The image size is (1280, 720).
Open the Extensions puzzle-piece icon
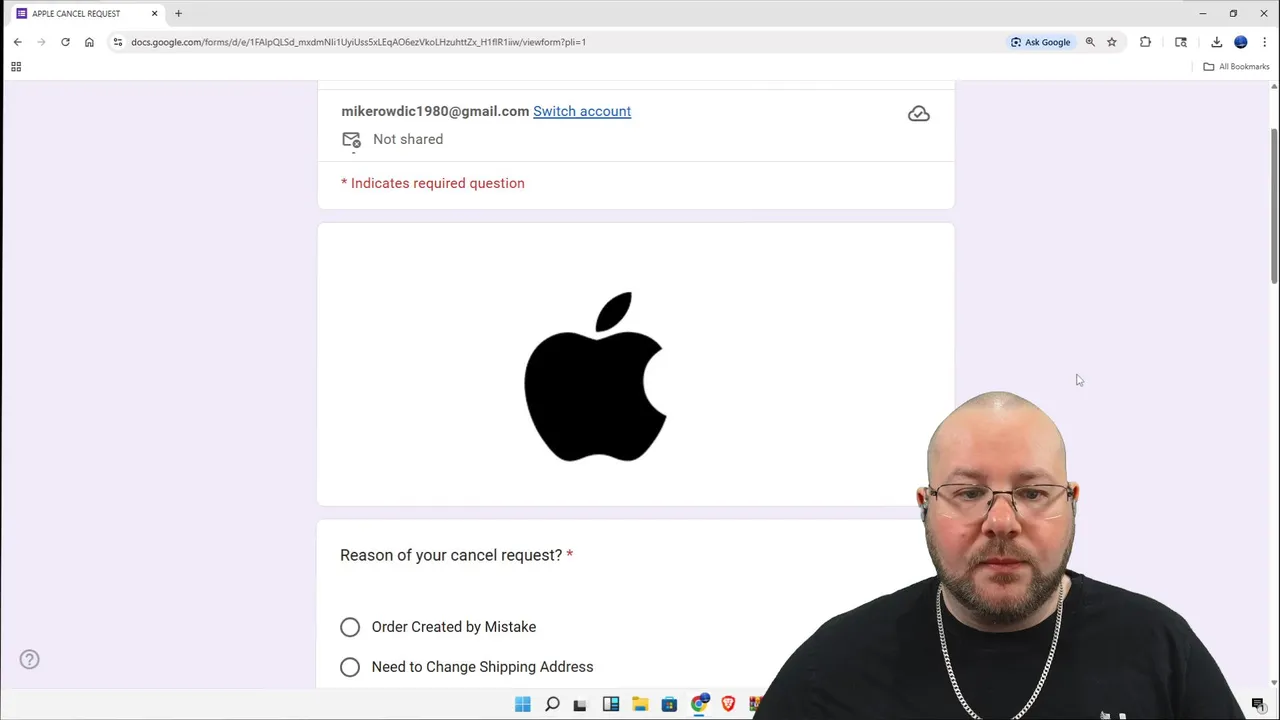click(x=1145, y=42)
